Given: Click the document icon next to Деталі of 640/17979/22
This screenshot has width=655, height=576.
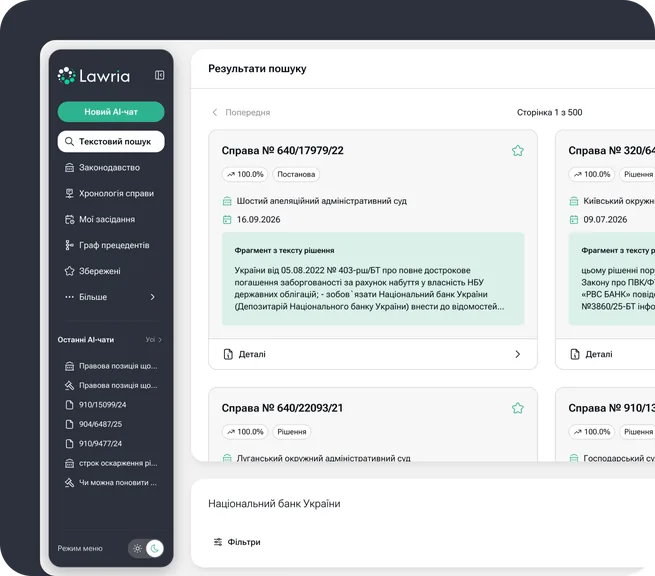Looking at the screenshot, I should tap(228, 354).
